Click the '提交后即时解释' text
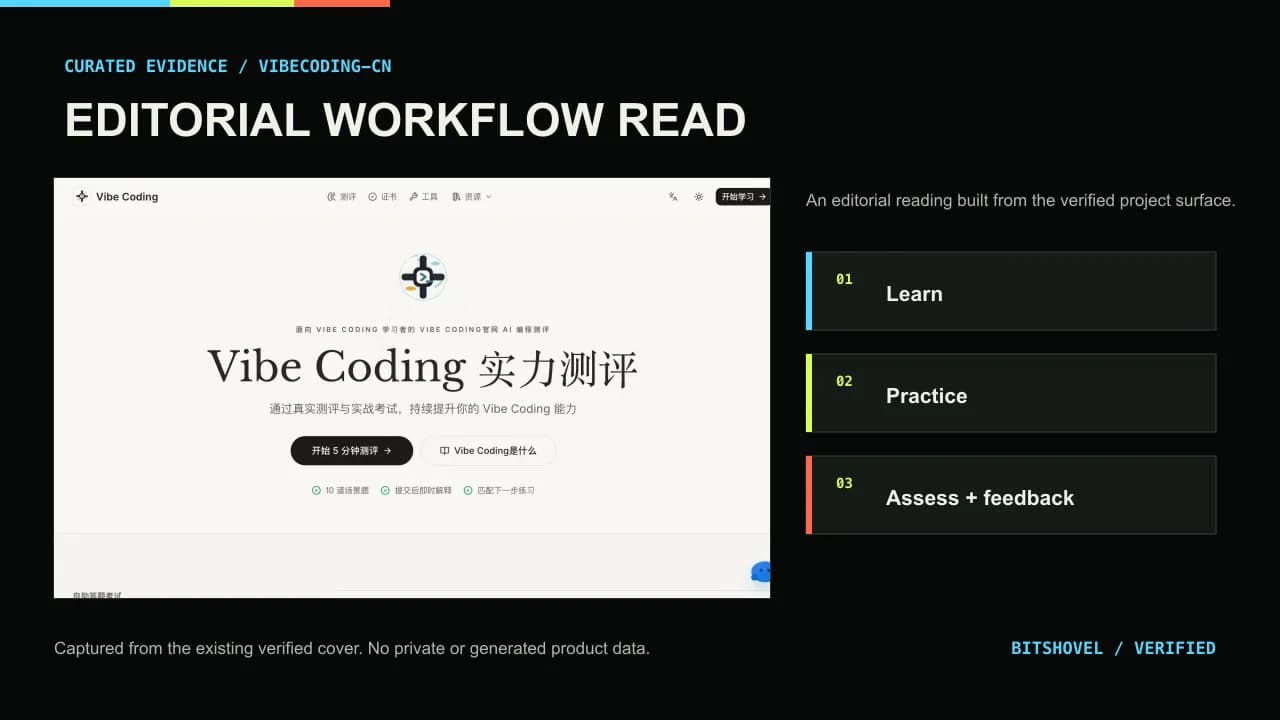The image size is (1280, 720). pos(423,491)
